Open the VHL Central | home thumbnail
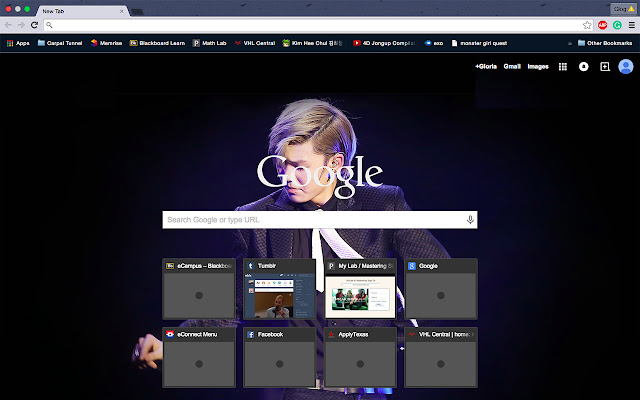 (x=441, y=357)
